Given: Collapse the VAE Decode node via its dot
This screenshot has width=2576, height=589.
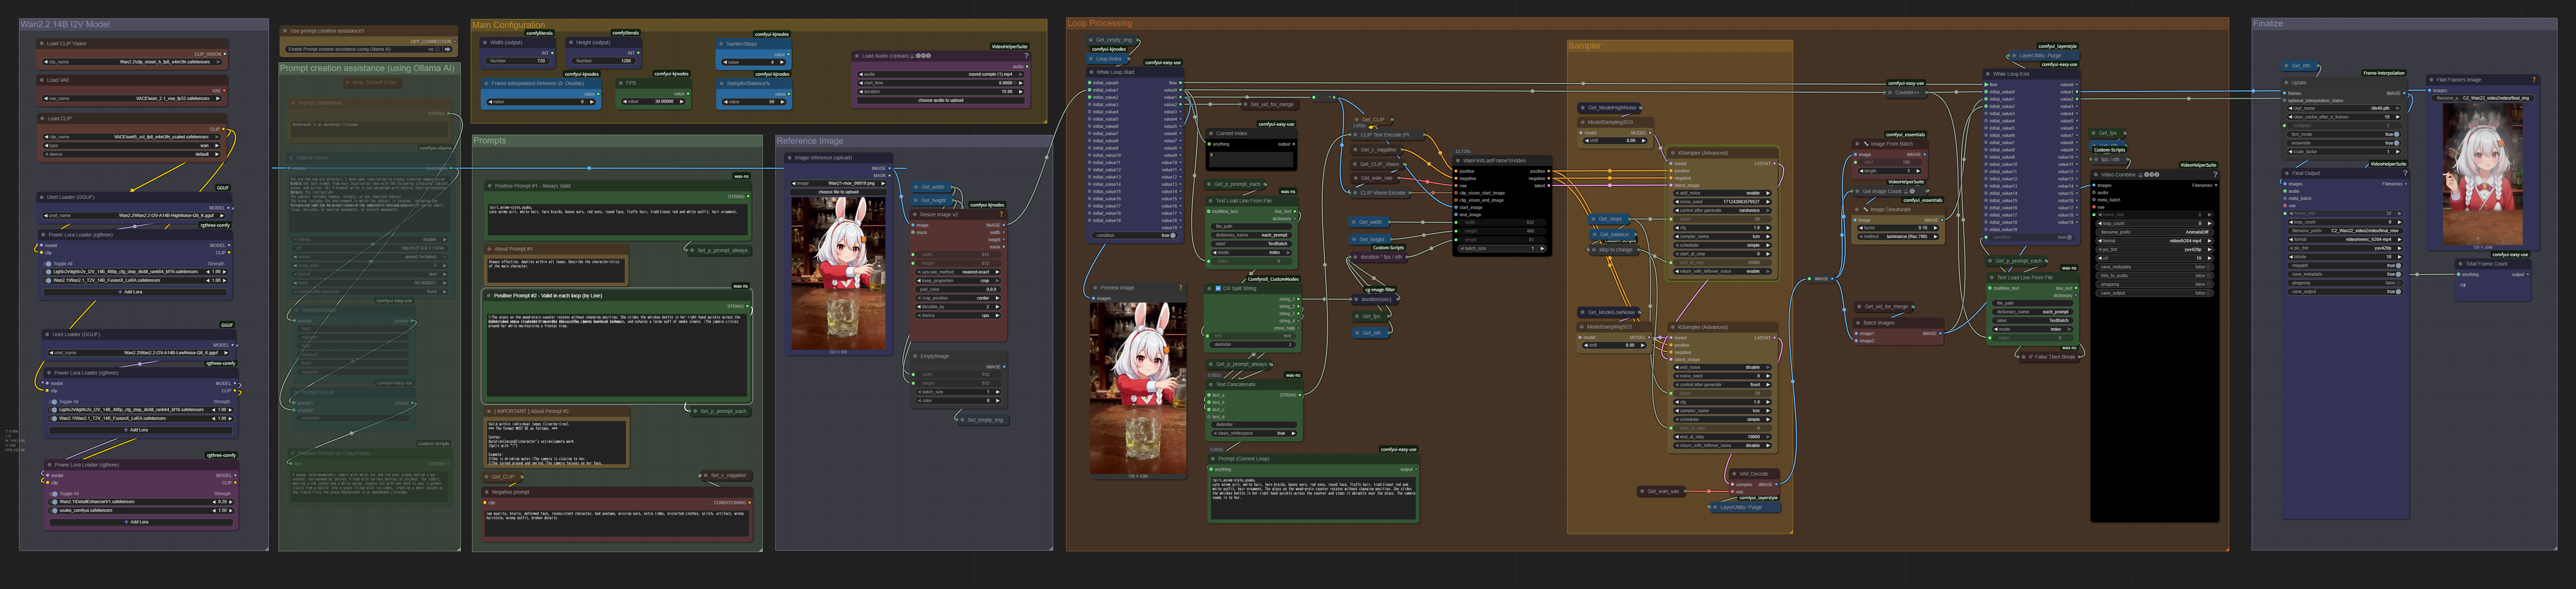Looking at the screenshot, I should coord(1734,474).
